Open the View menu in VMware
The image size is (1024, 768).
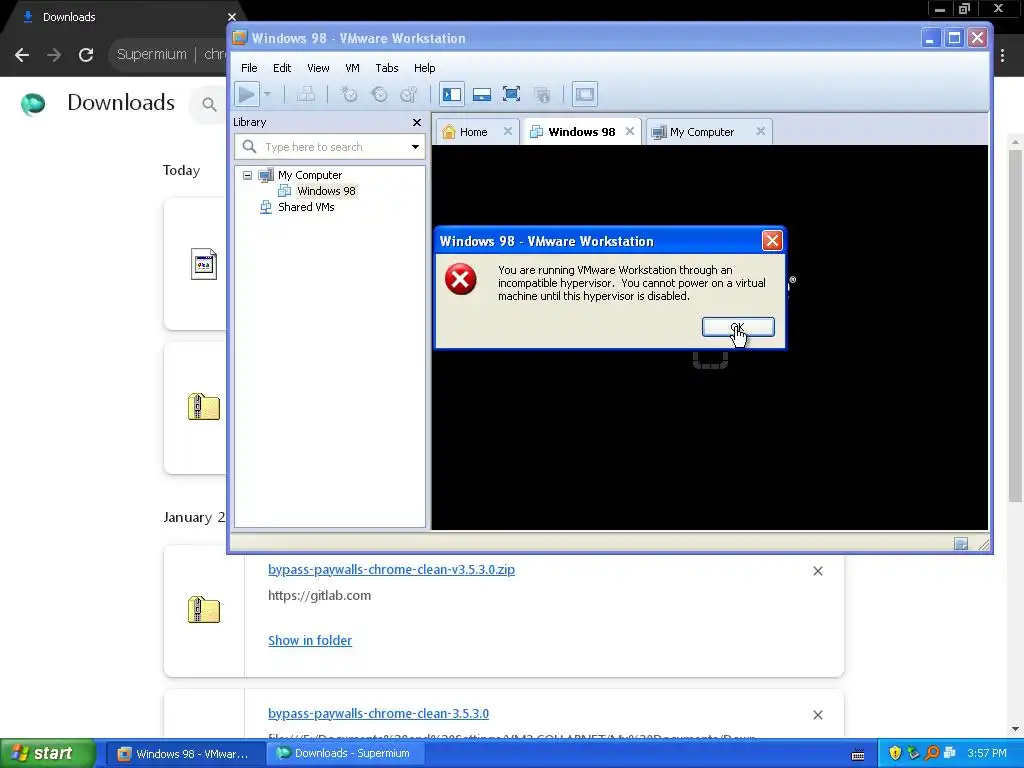[318, 68]
